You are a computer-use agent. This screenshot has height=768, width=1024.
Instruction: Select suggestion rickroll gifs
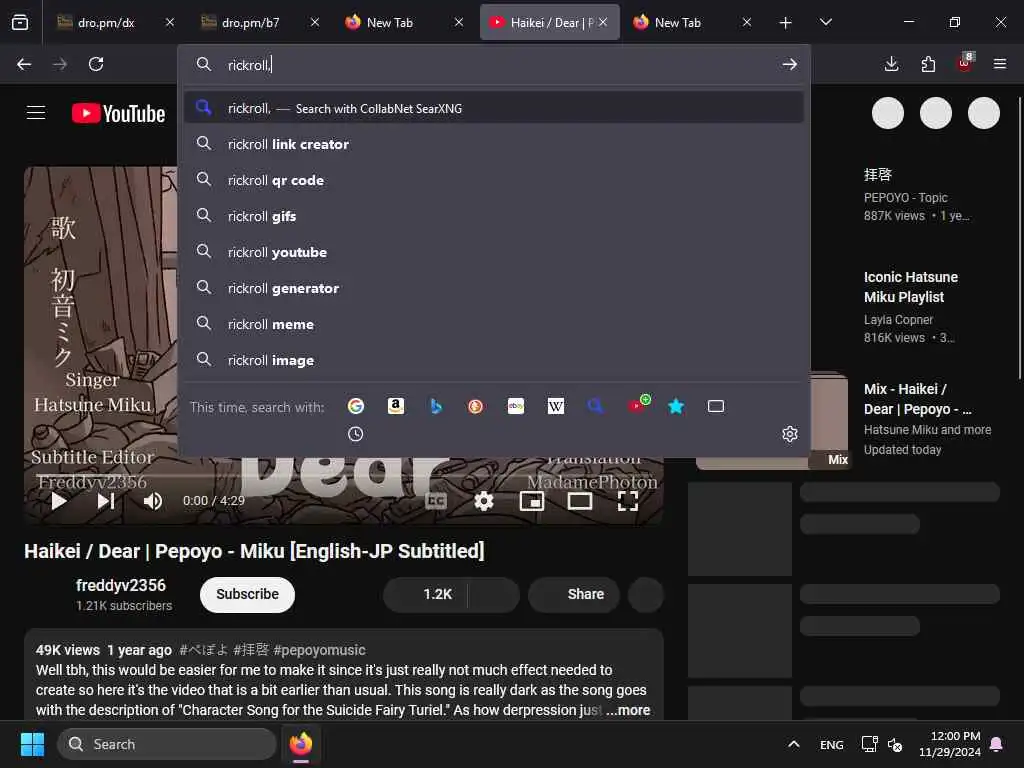click(494, 216)
